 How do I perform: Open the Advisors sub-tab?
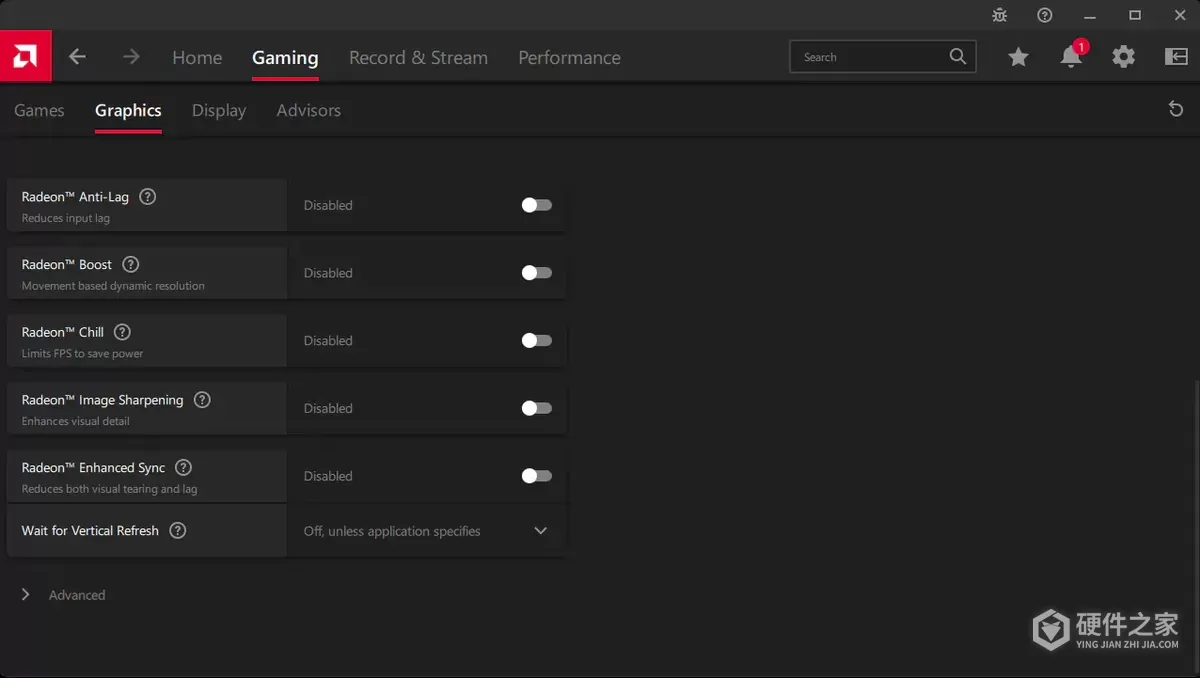309,110
